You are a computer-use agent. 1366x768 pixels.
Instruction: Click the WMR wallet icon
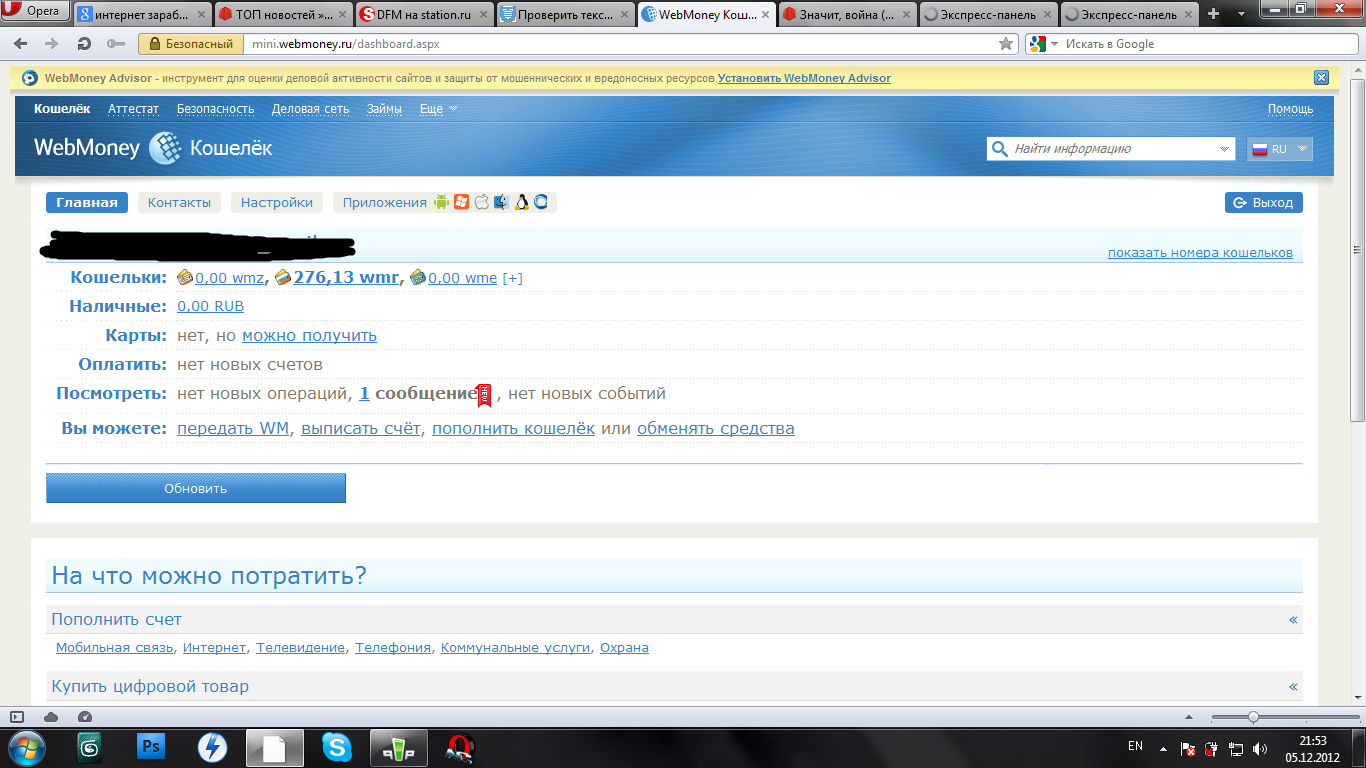point(283,278)
